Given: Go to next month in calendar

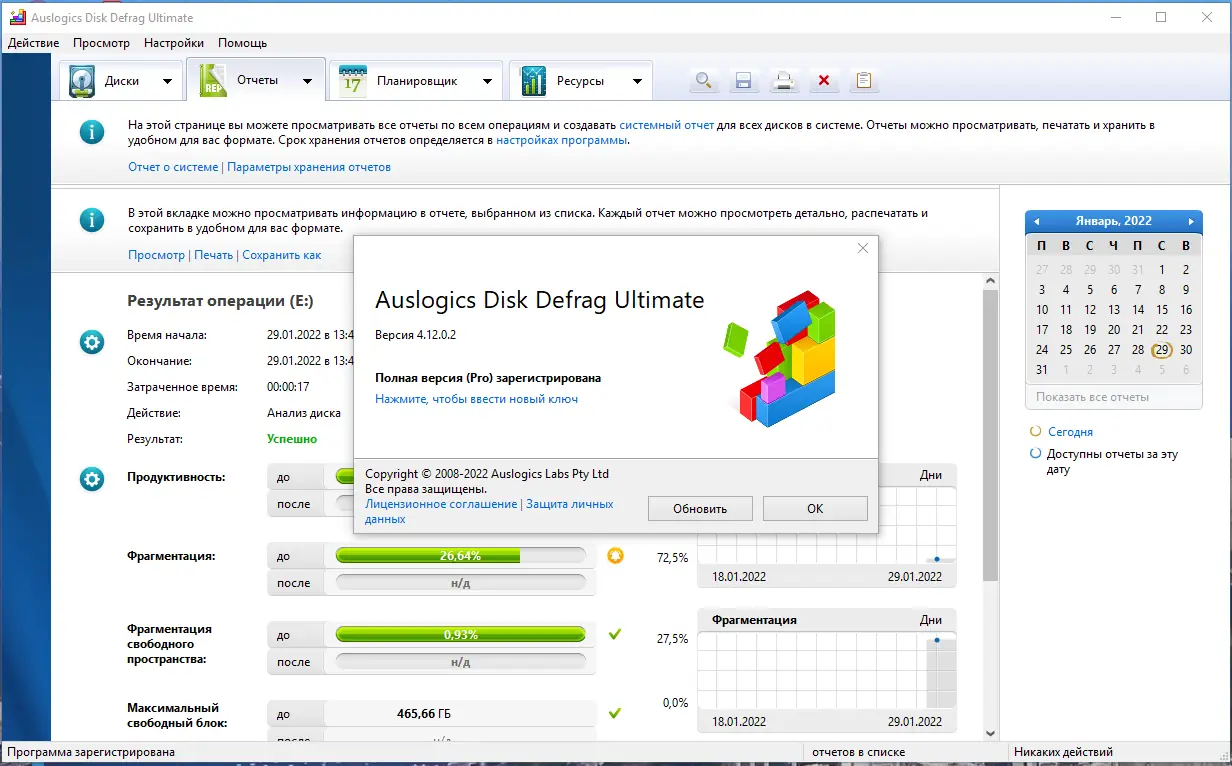Looking at the screenshot, I should (1191, 221).
